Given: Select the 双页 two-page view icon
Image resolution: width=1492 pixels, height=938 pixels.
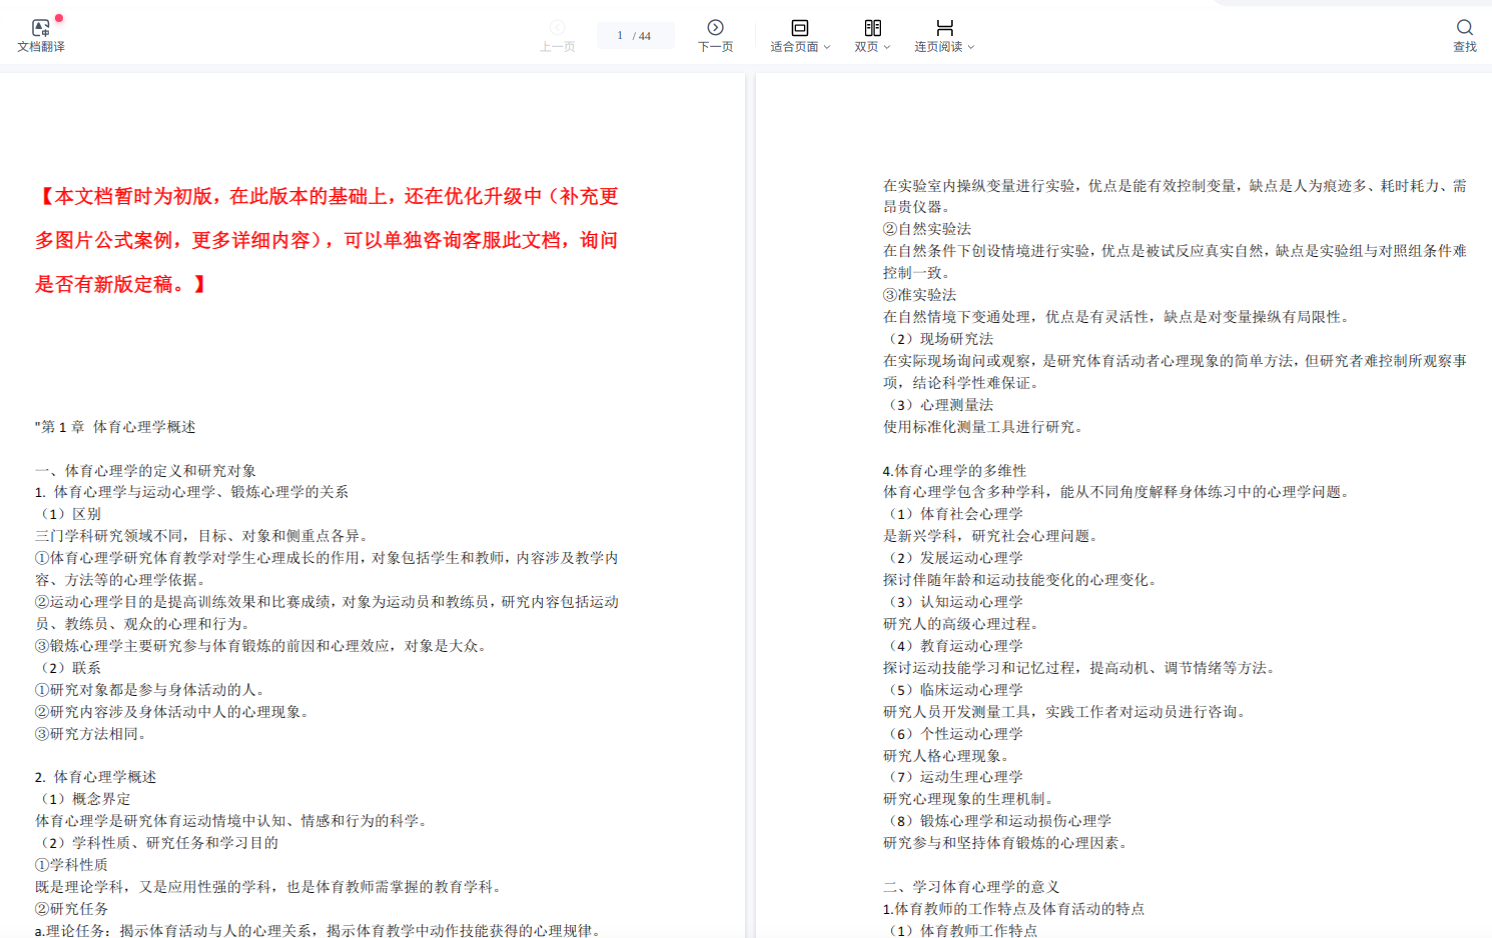Looking at the screenshot, I should click(x=872, y=28).
